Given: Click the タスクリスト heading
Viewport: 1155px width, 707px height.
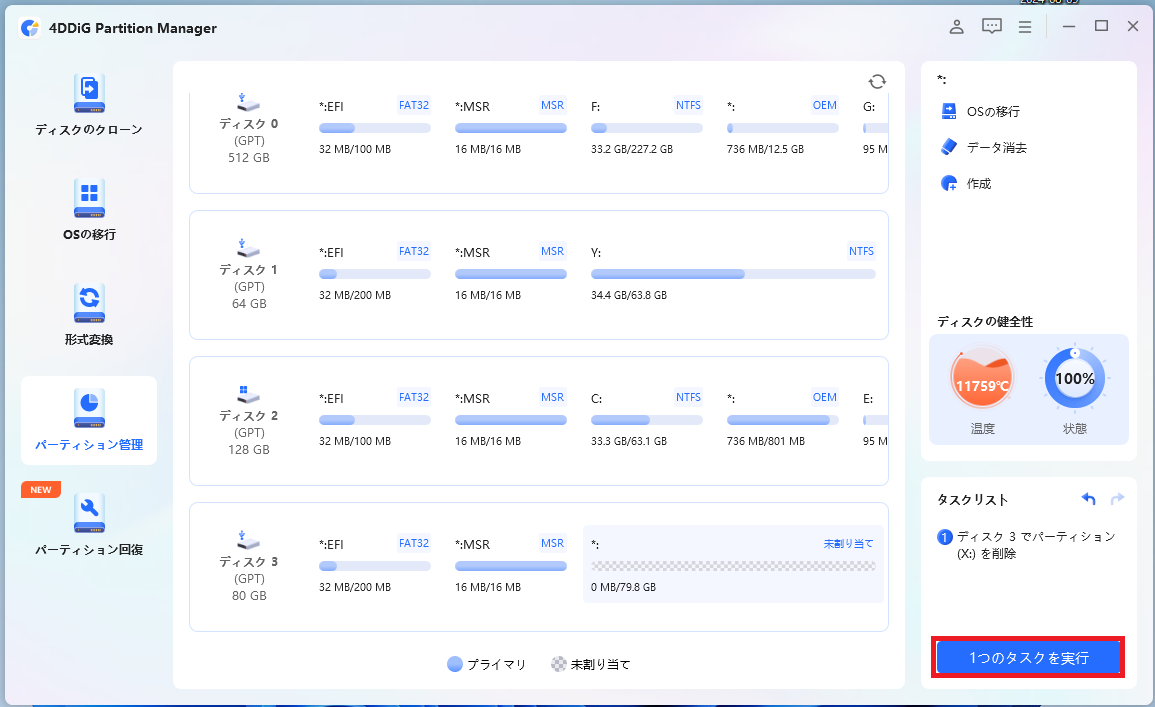Looking at the screenshot, I should coord(972,499).
